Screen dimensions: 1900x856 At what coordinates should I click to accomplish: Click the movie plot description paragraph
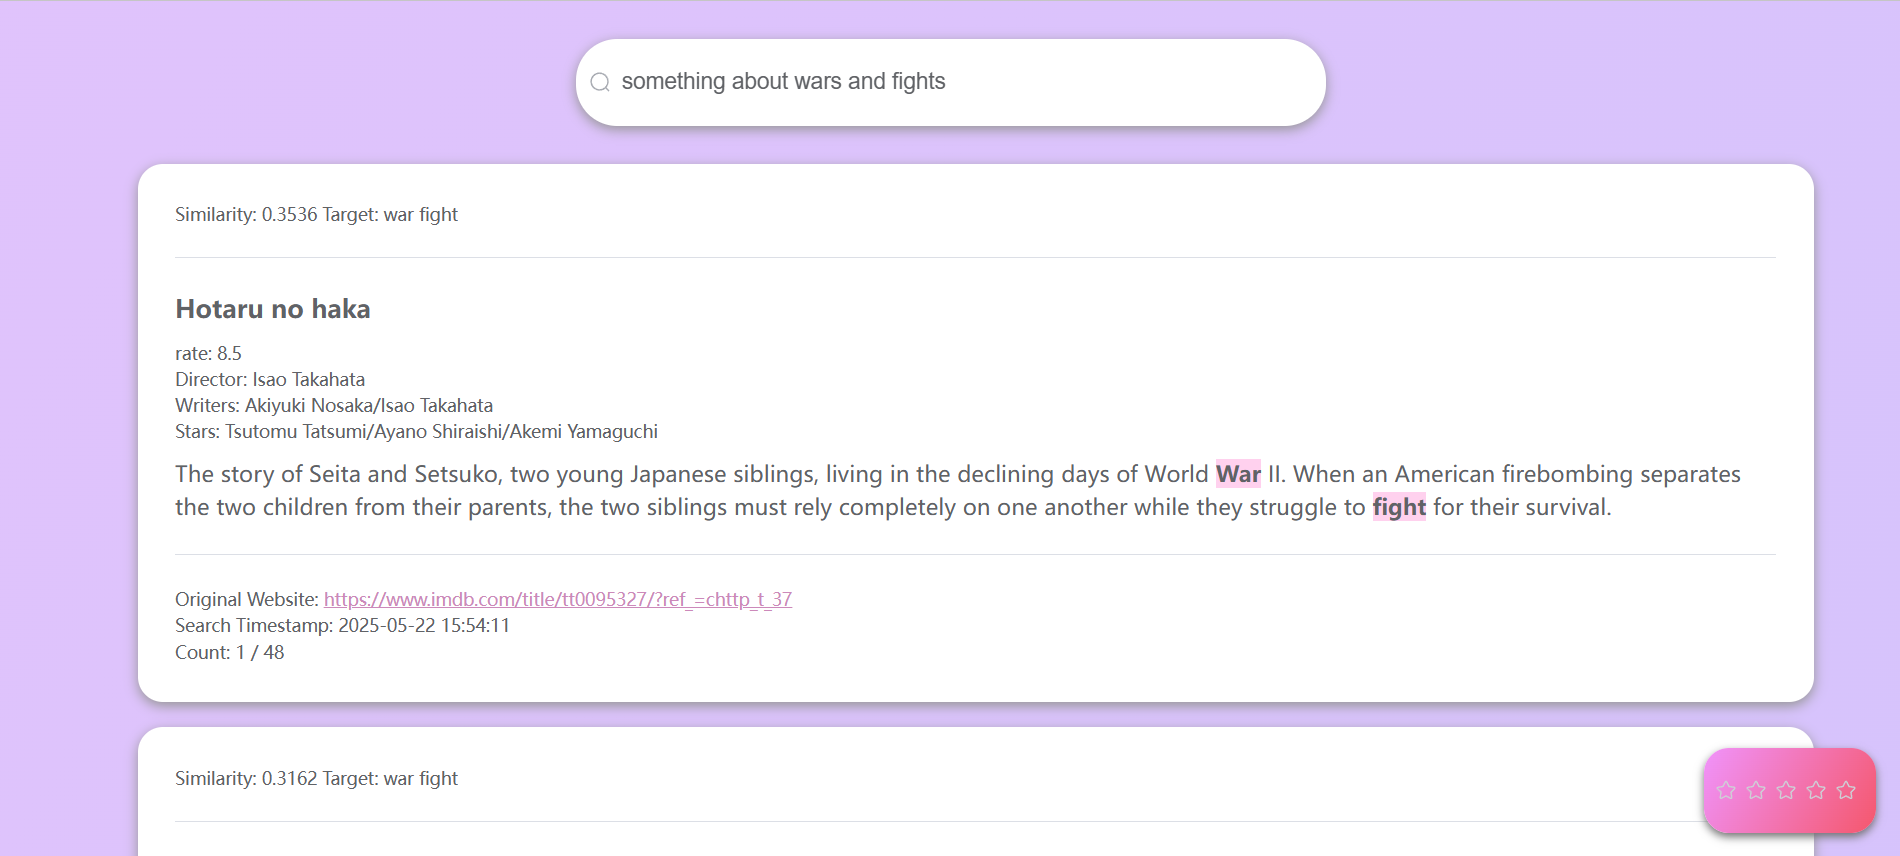[x=958, y=490]
